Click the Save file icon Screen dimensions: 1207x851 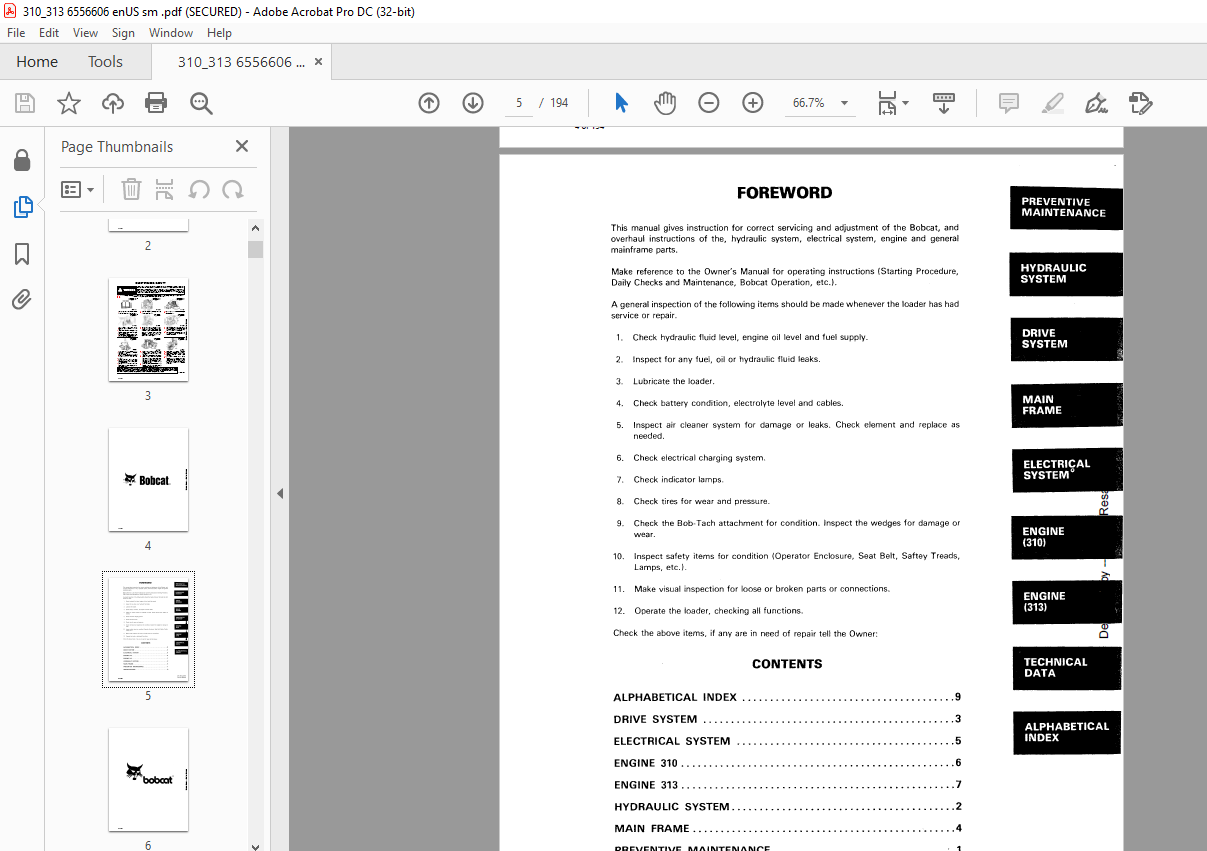point(25,103)
